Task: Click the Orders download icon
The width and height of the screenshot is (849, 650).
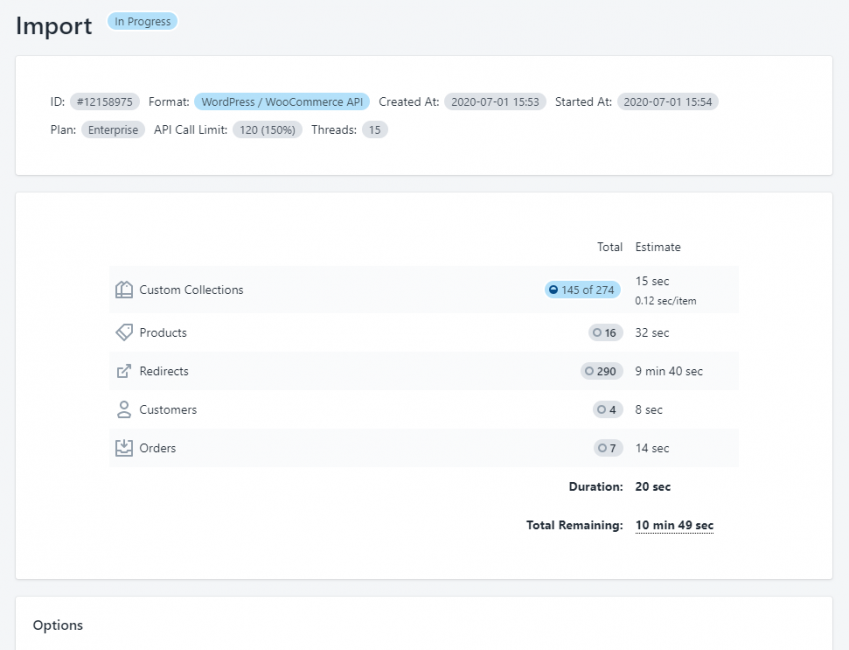Action: tap(122, 447)
